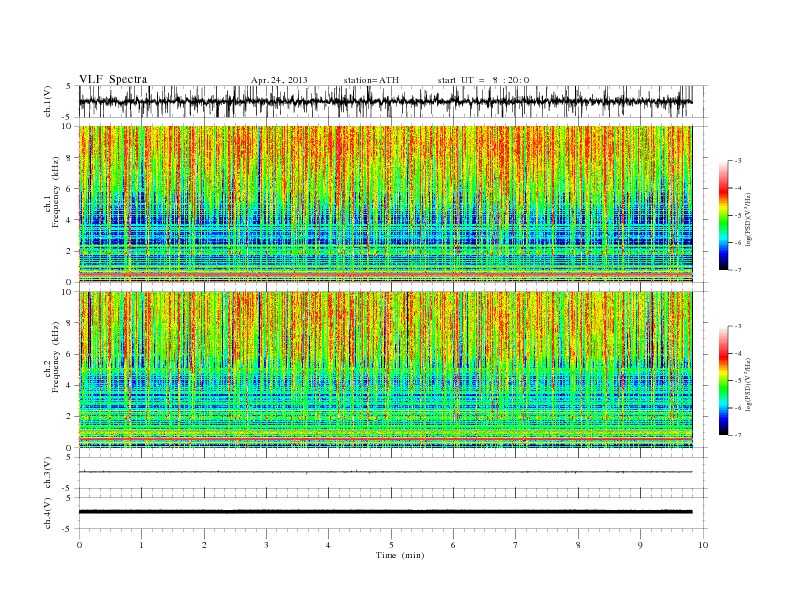Viewport: 792px width, 612px height.
Task: Click the 'ch.4(V)' axis label
Action: pos(47,513)
